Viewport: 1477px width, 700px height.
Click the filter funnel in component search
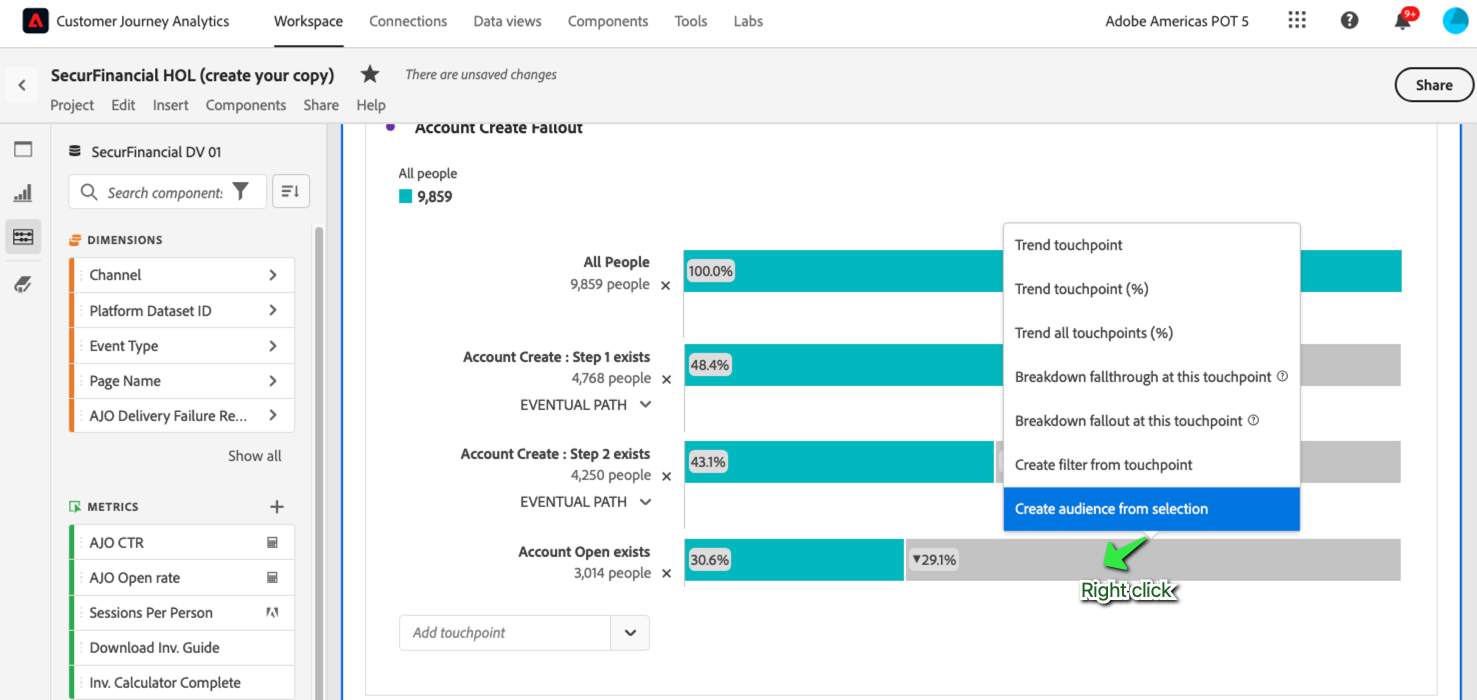click(x=241, y=192)
